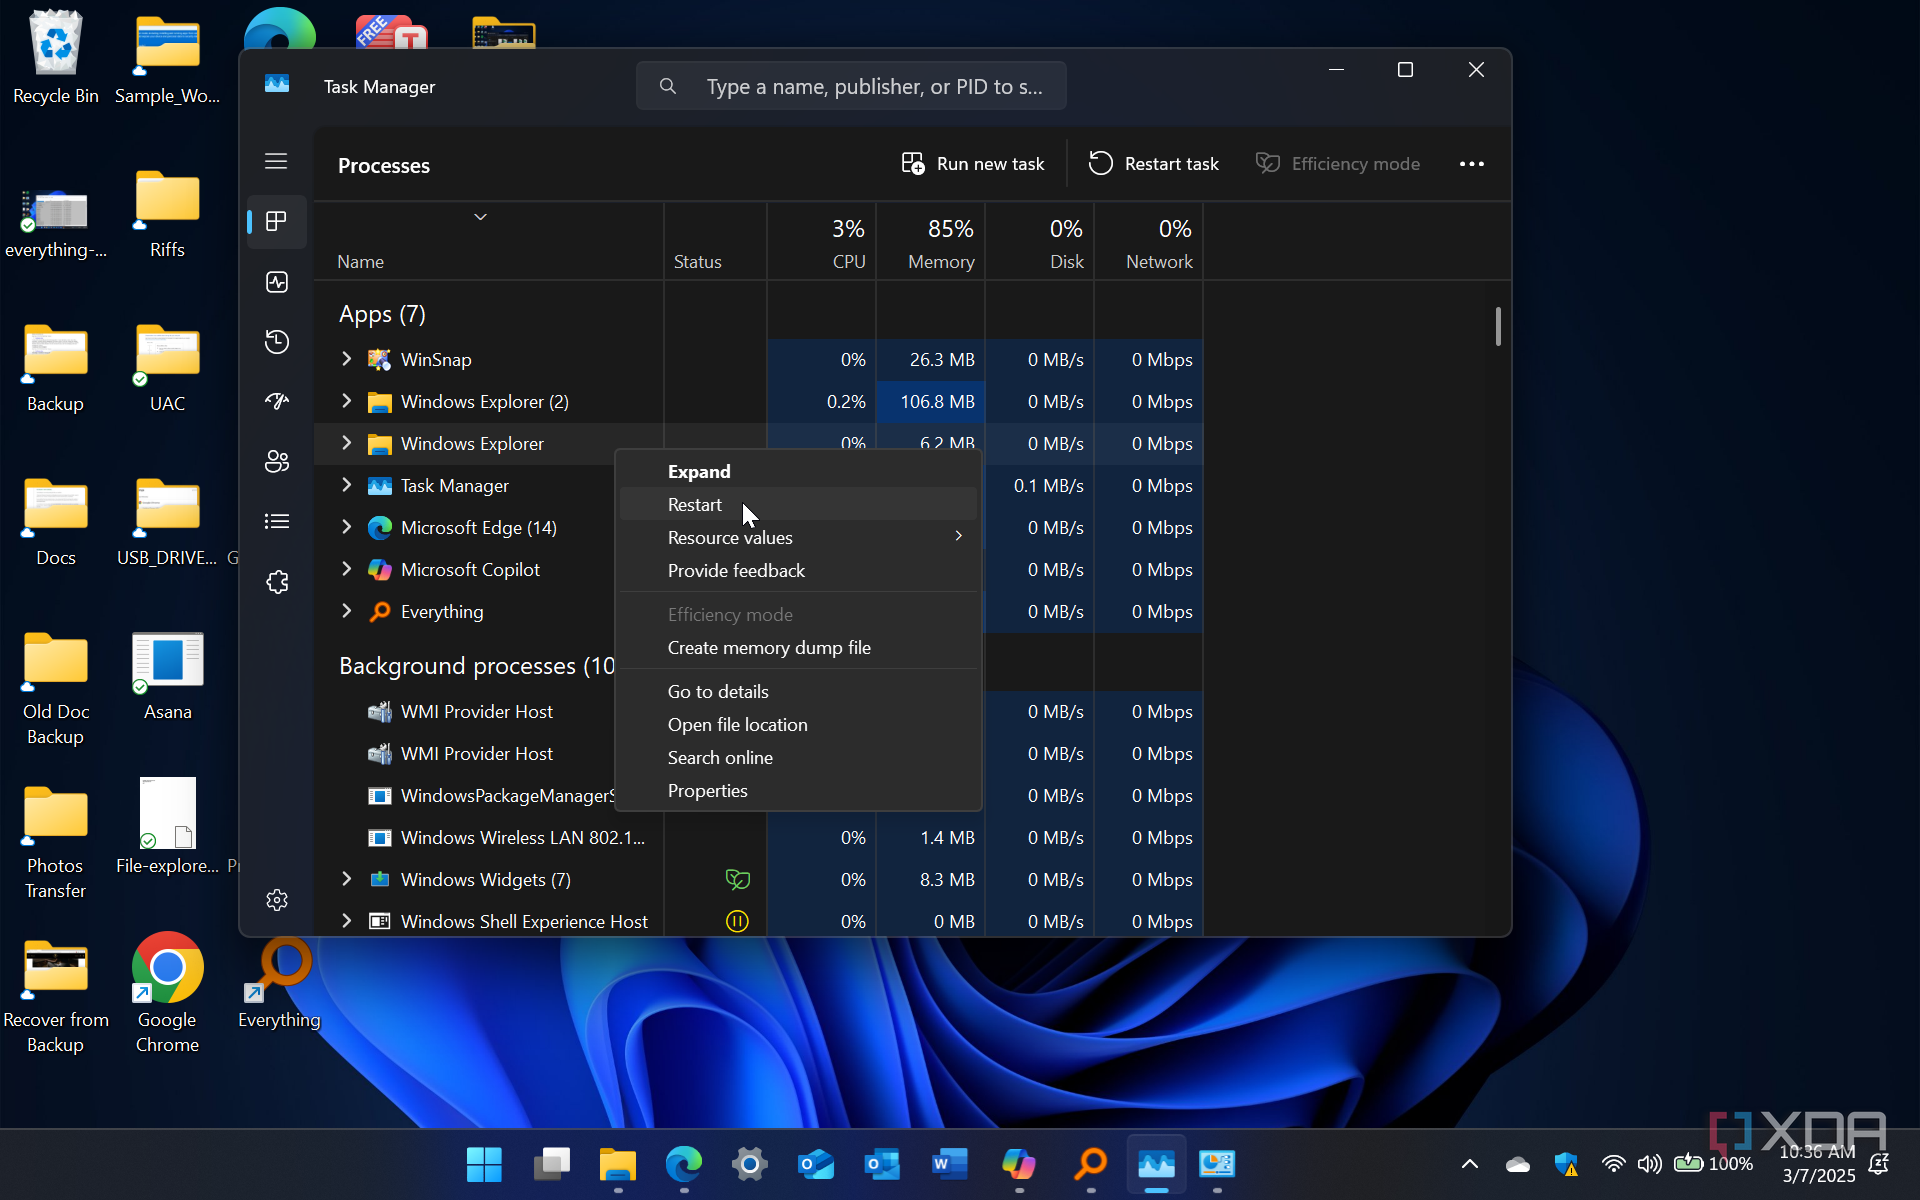Open the Users panel
The image size is (1920, 1200).
276,461
